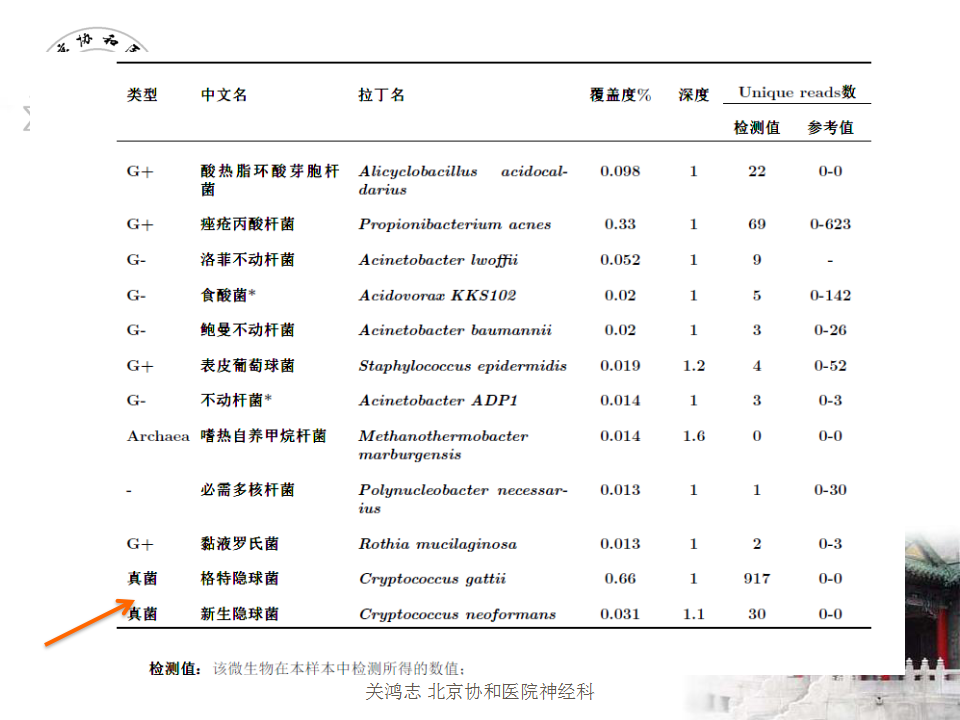Click the 深度 column header
The image size is (960, 720).
[x=694, y=95]
